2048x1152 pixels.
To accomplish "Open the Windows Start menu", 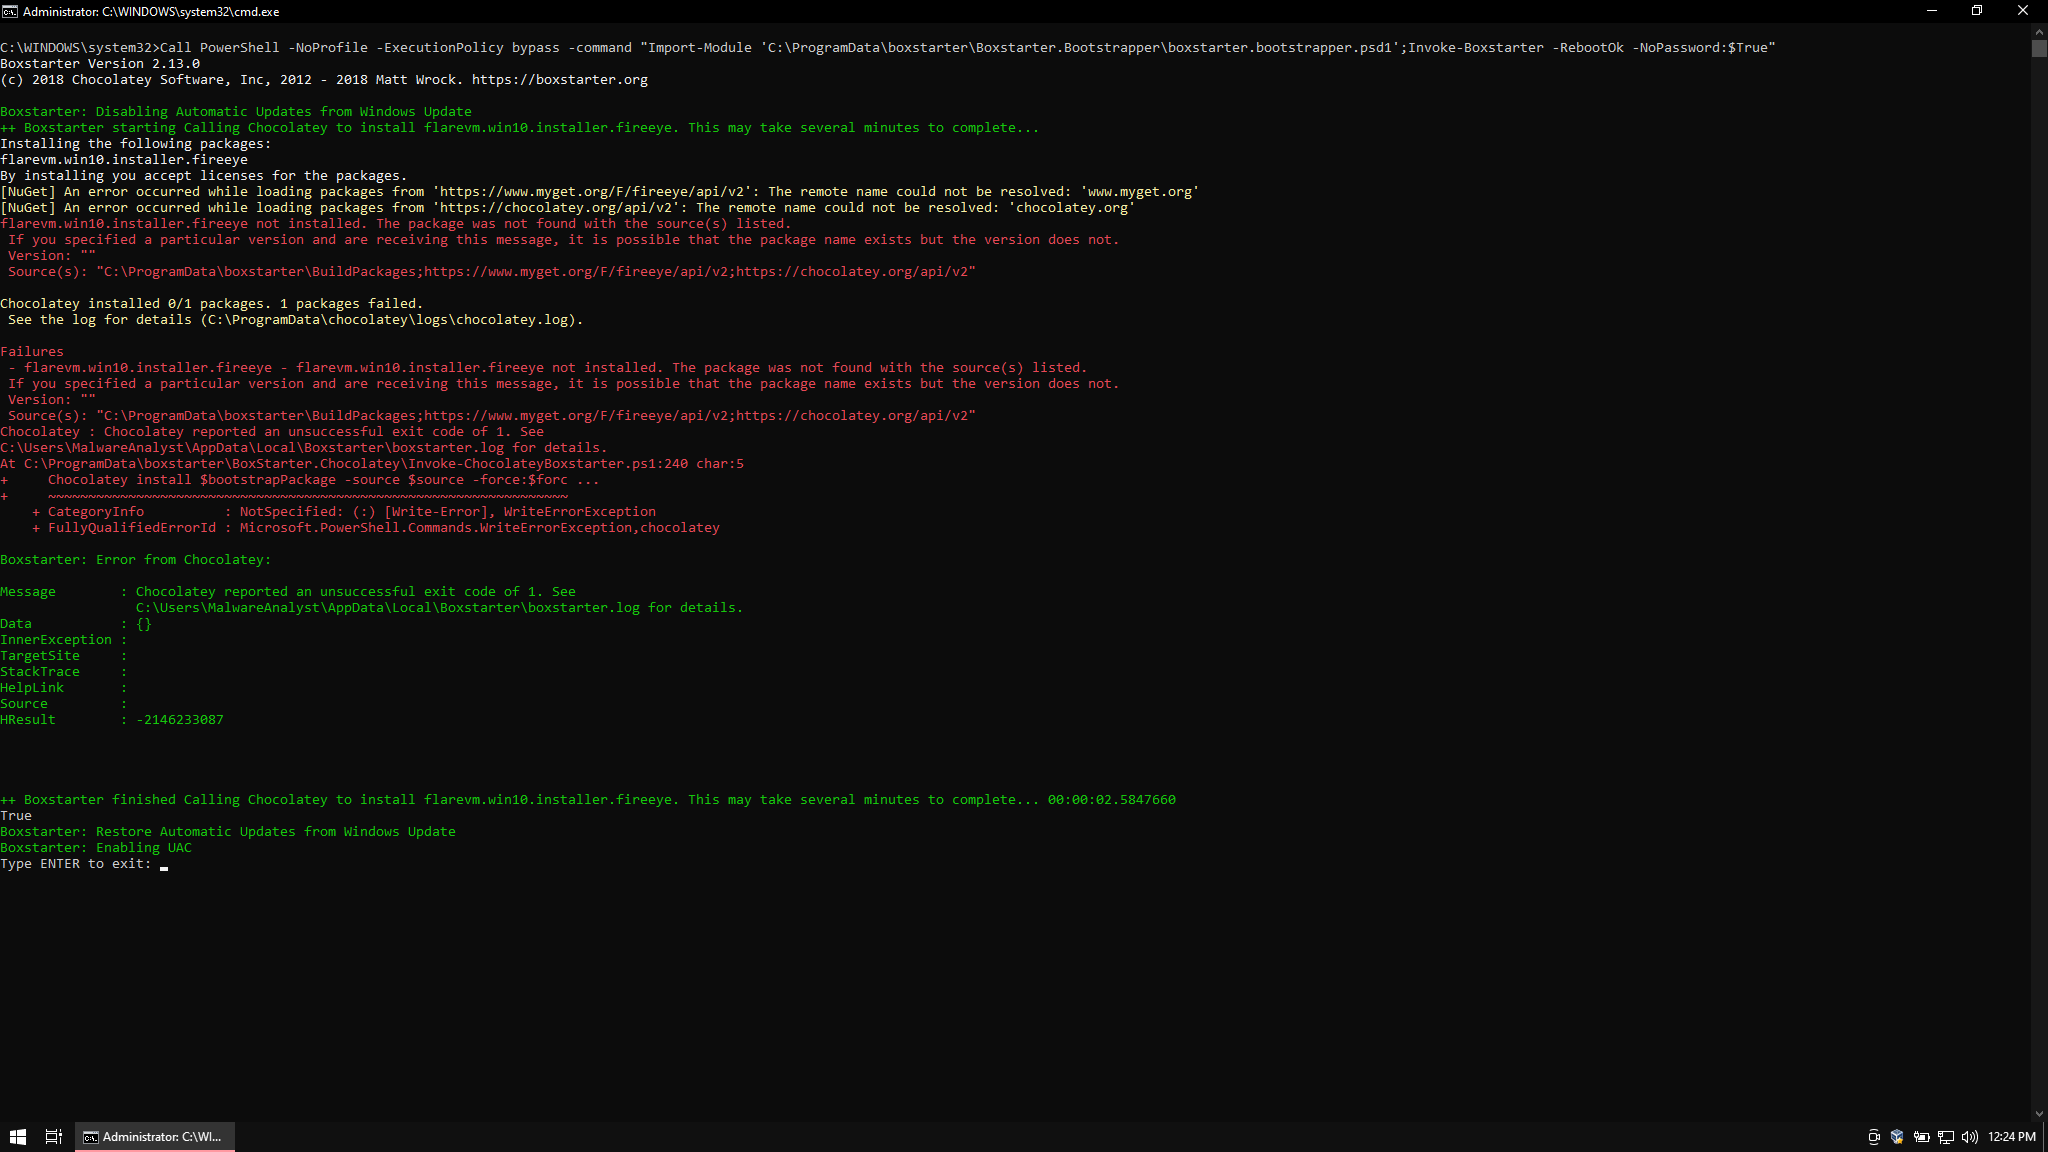I will pyautogui.click(x=18, y=1137).
